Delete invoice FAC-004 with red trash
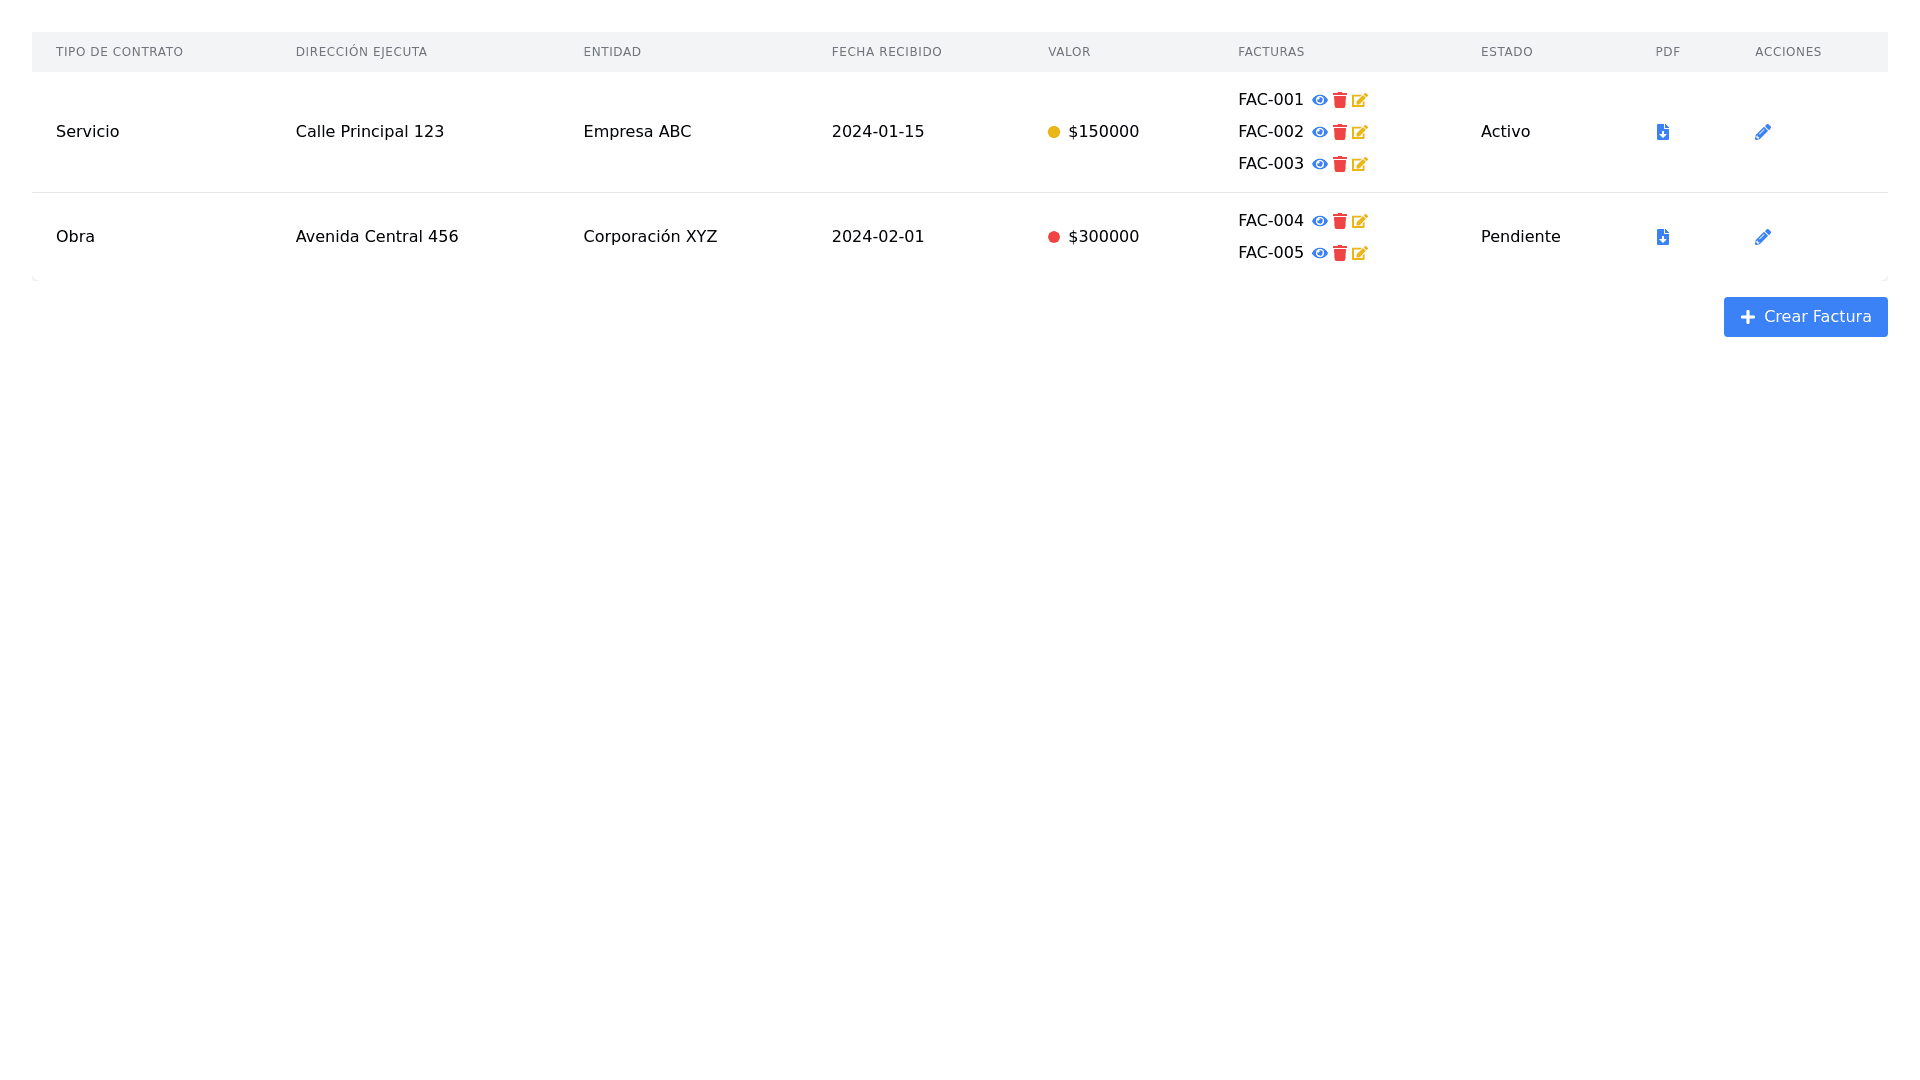The height and width of the screenshot is (1080, 1920). point(1340,221)
